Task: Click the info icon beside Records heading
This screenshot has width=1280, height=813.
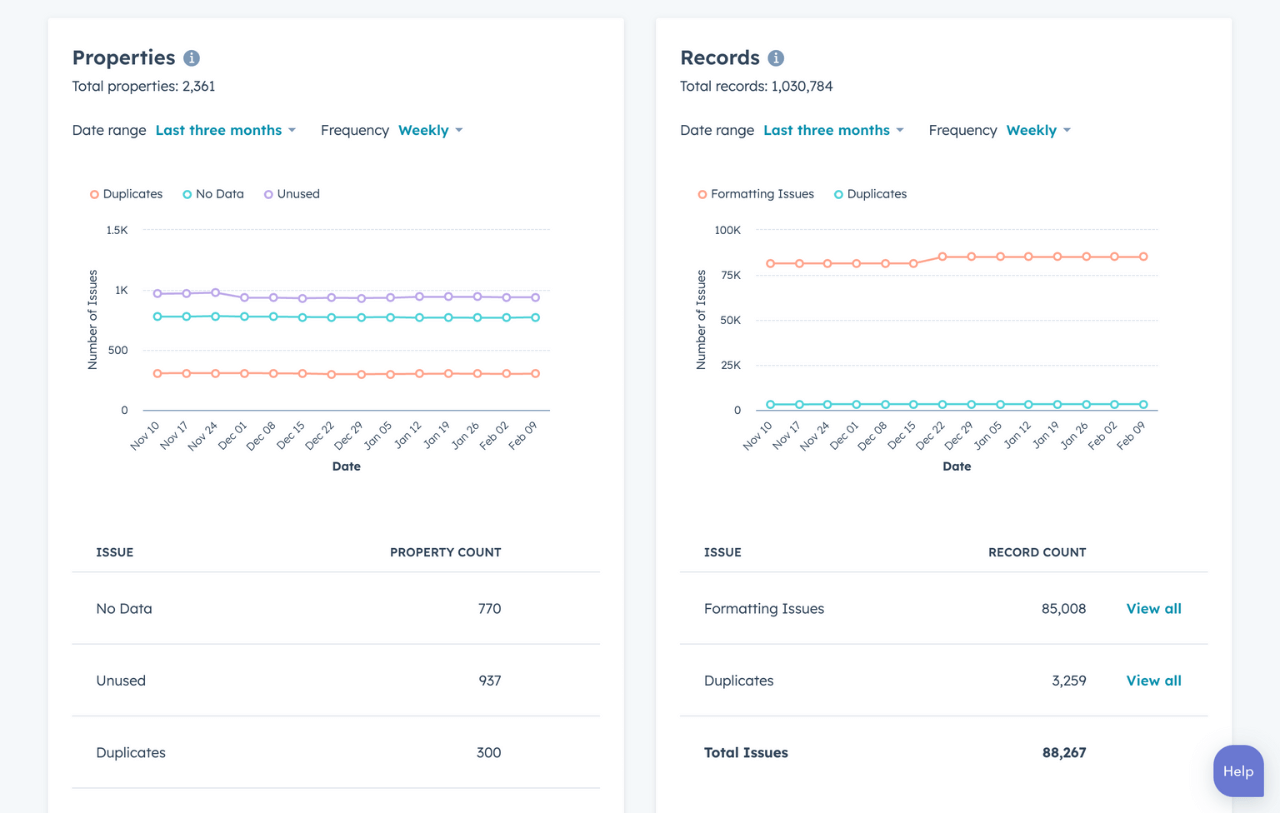Action: coord(775,58)
